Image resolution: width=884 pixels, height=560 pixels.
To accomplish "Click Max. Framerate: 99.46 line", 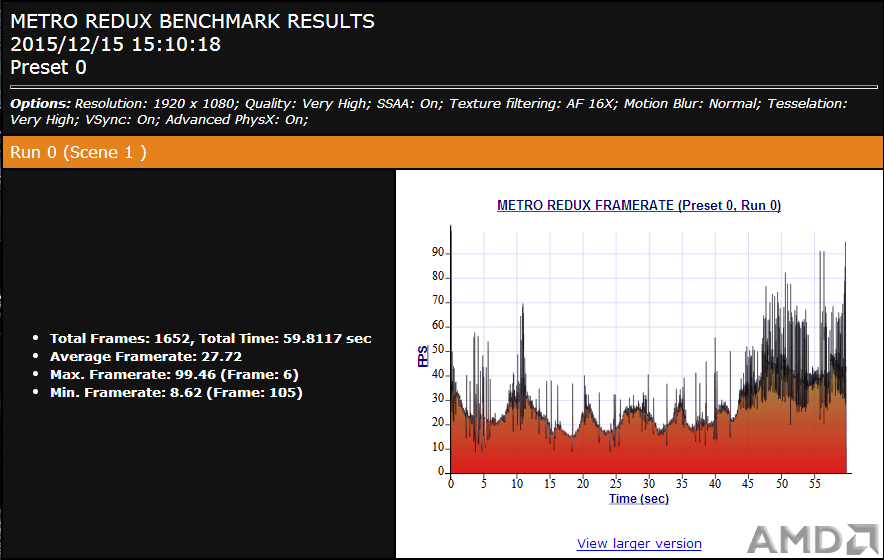I will point(174,374).
